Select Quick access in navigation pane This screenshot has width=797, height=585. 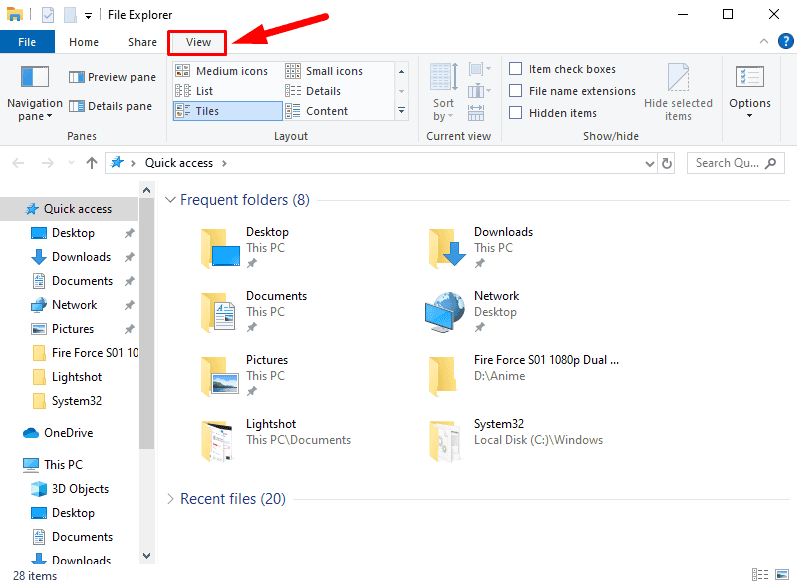click(69, 209)
